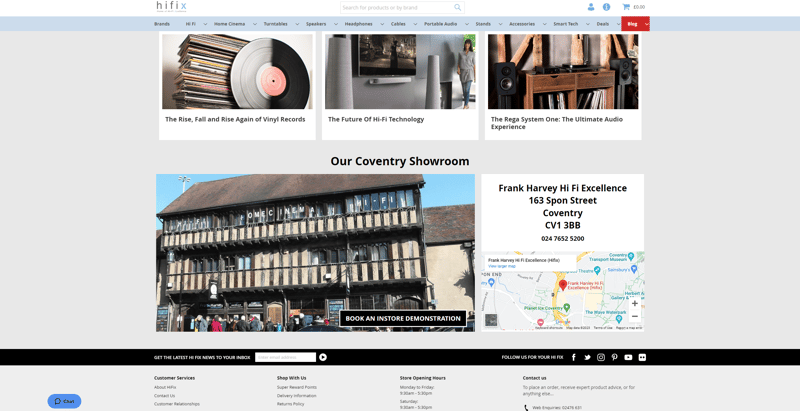Click The Wave Waterpark map marker
800x411 pixels.
(x=619, y=318)
